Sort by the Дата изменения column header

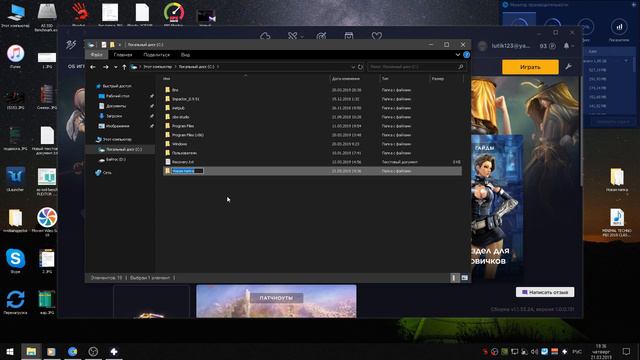tap(346, 78)
